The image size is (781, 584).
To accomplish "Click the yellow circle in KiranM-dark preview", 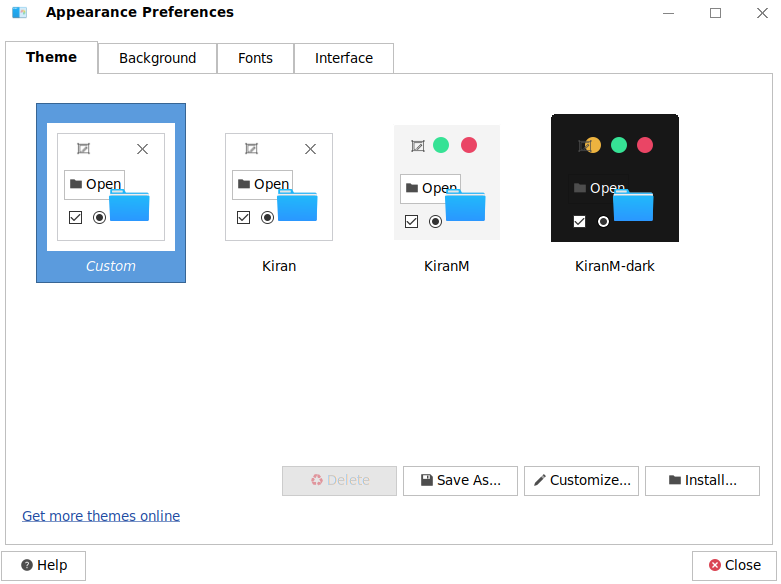I will (x=593, y=145).
